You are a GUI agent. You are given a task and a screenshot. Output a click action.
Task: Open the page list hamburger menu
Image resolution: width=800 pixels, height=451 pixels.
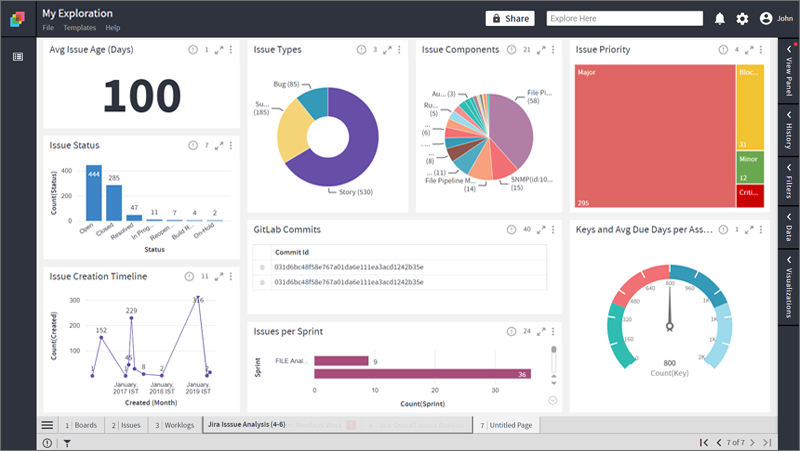(47, 425)
